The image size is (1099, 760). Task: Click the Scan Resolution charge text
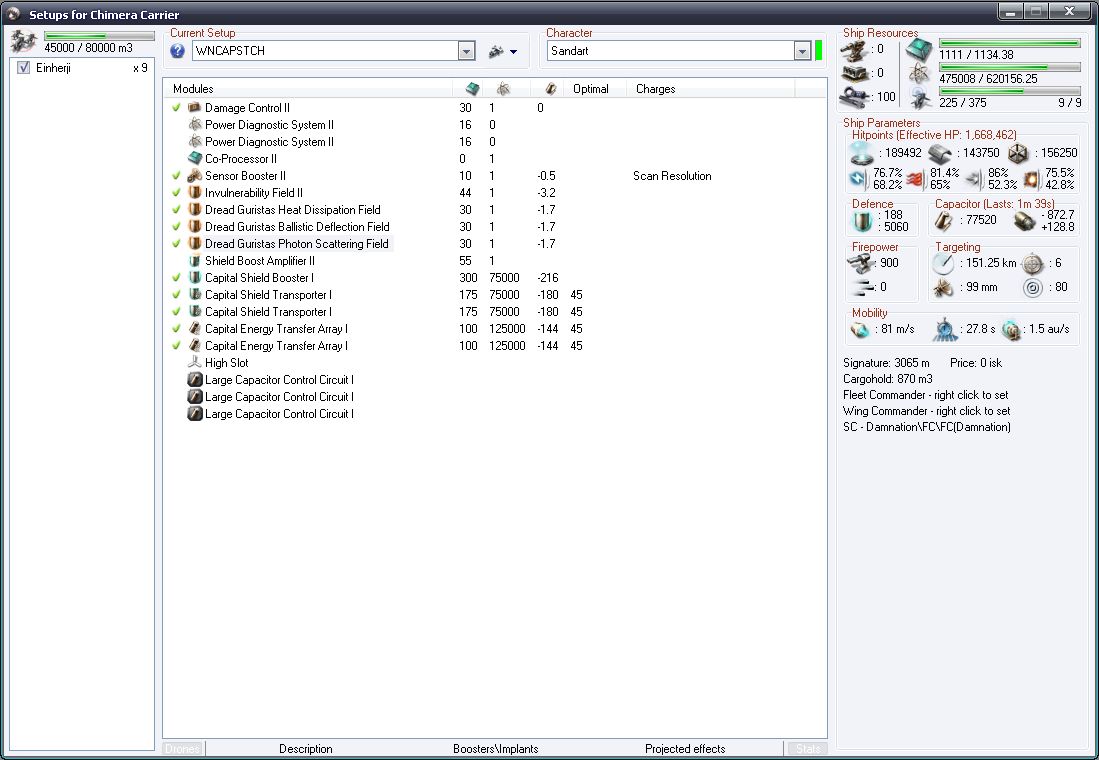pos(672,176)
